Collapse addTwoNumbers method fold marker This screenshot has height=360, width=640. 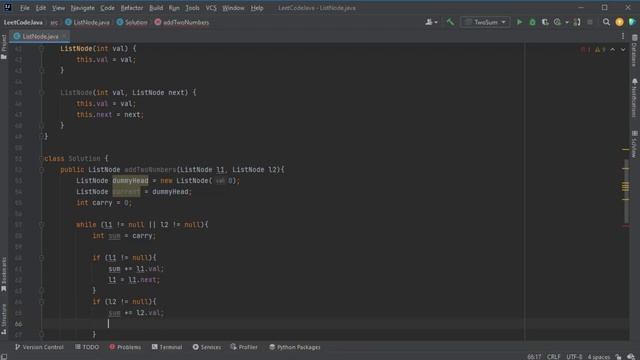pyautogui.click(x=41, y=169)
